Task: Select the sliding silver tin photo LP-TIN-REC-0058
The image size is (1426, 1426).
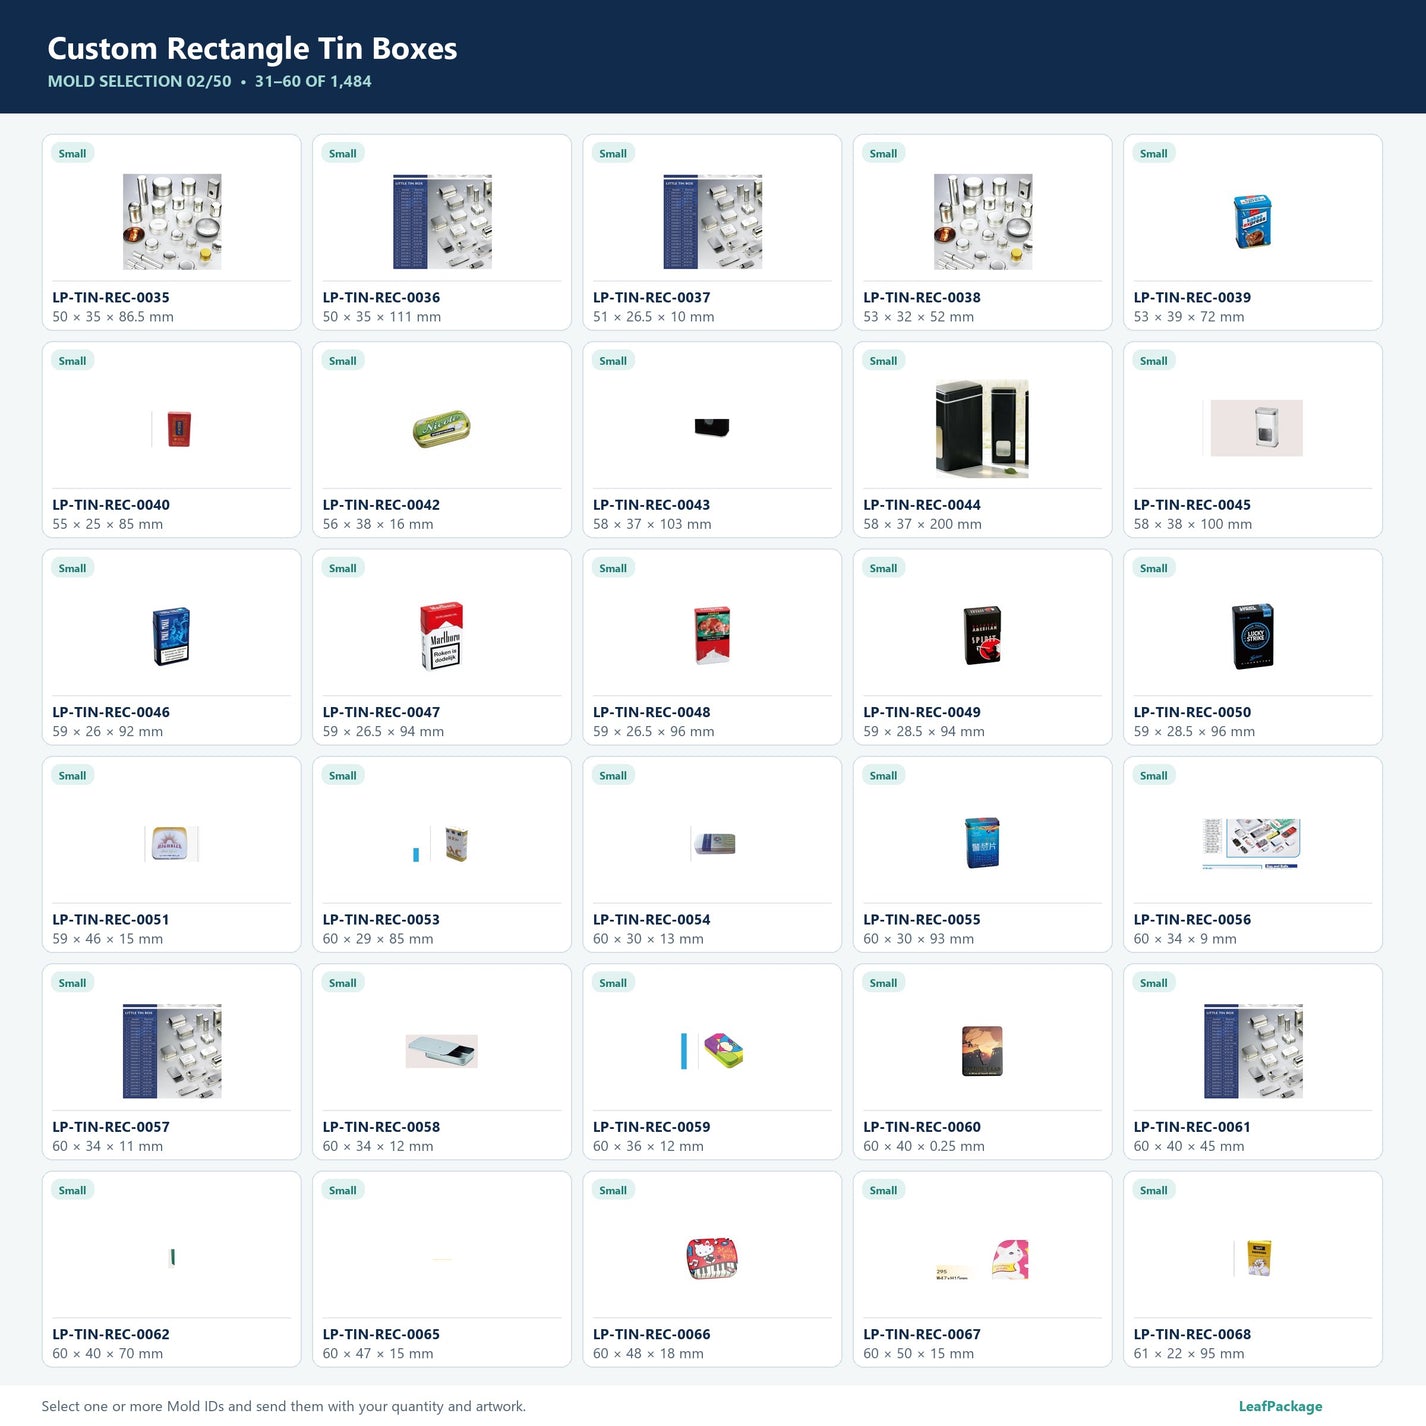Action: [x=441, y=1051]
